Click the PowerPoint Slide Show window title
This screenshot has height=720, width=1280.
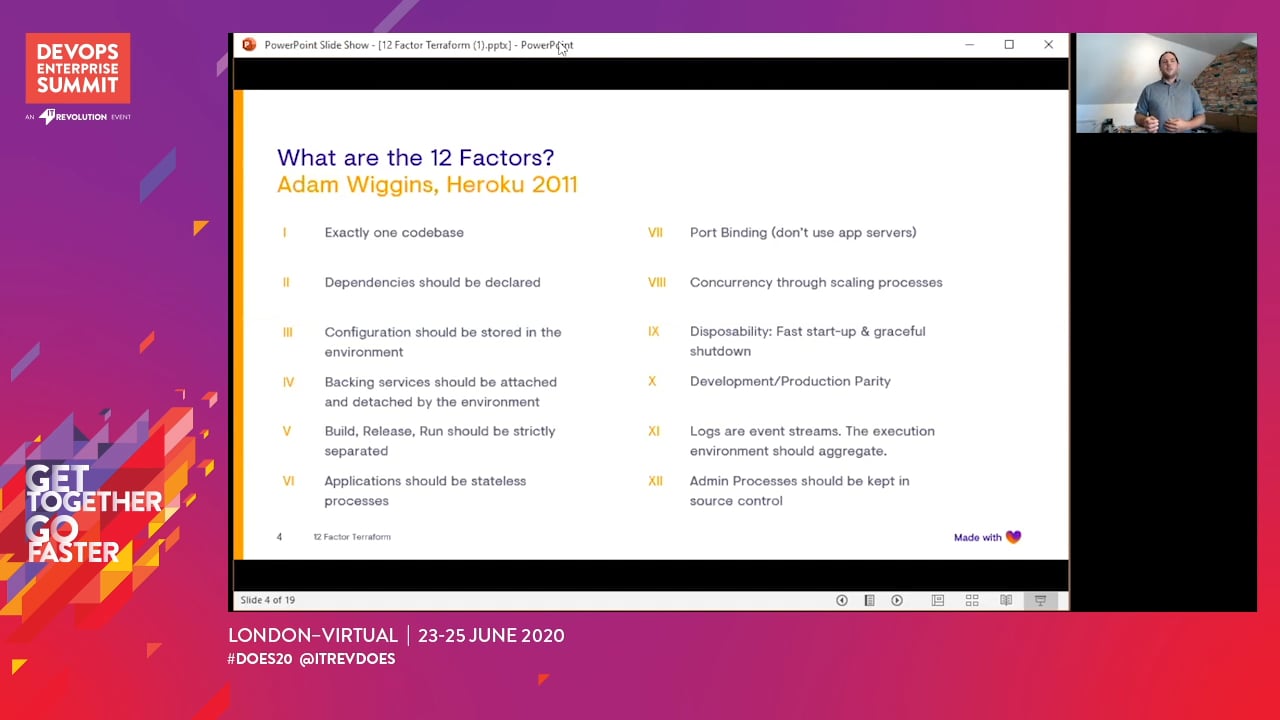tap(419, 45)
